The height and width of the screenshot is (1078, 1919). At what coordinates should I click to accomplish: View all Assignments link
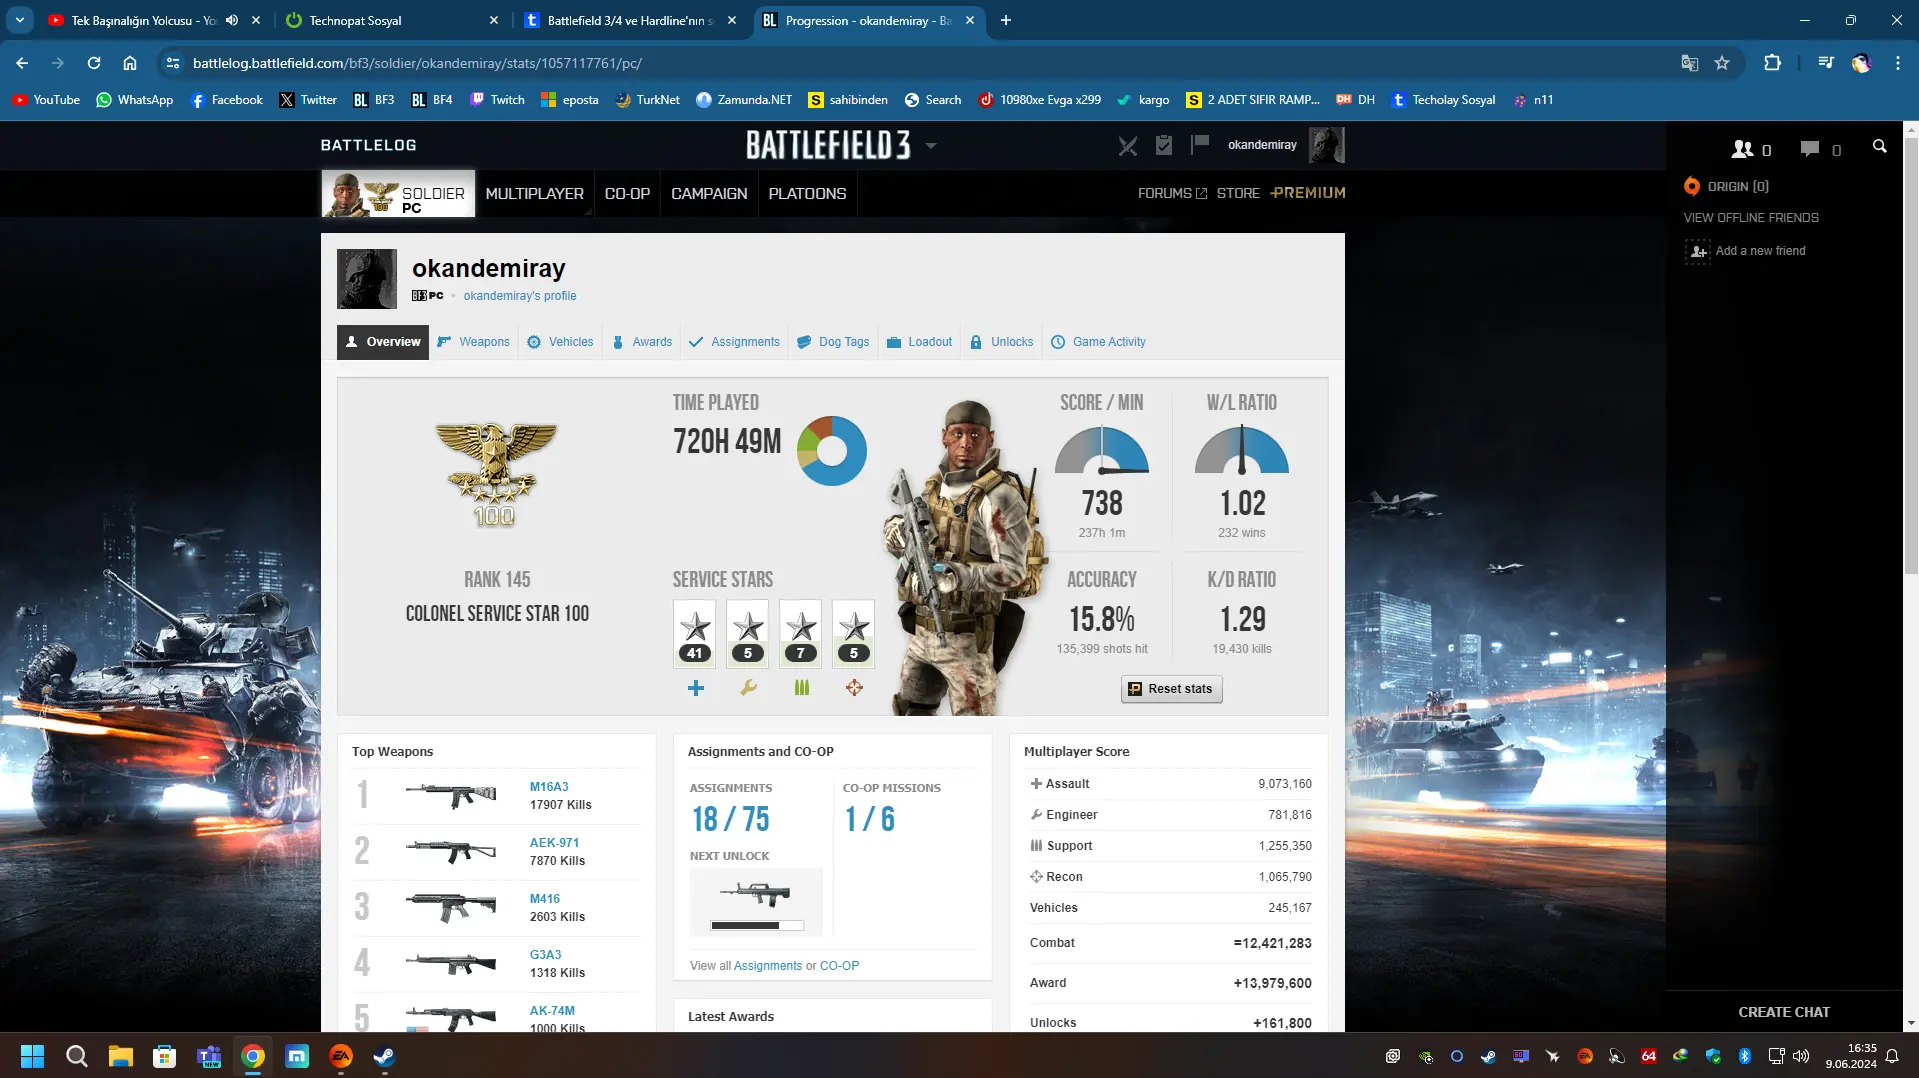point(768,966)
